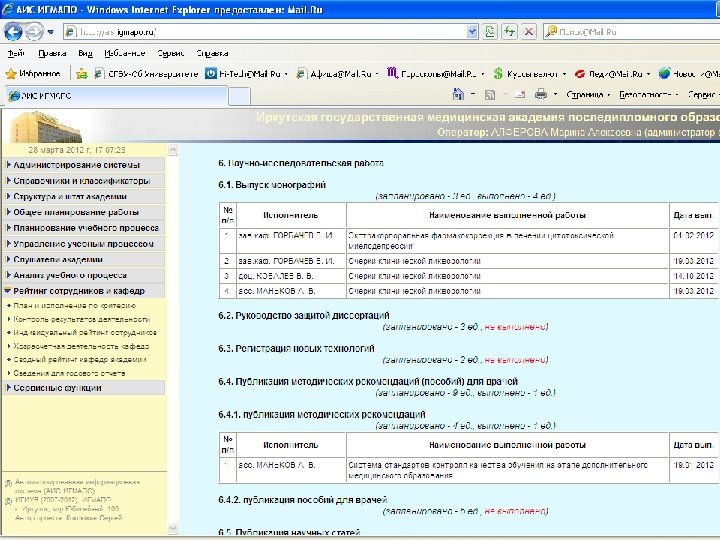Open Сводный рейтинг кафедр академии item
The width and height of the screenshot is (720, 540).
tap(80, 360)
